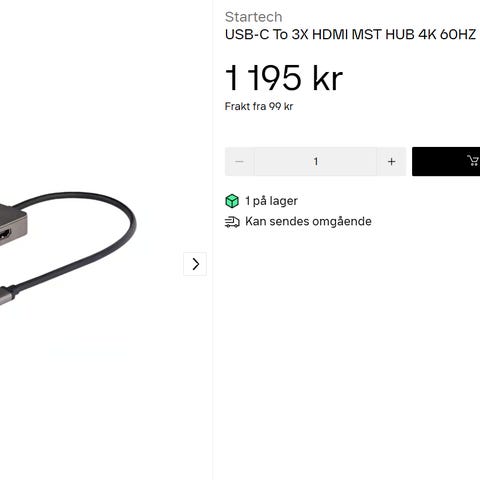Select the USB-C To 3X HDMI title
Image resolution: width=480 pixels, height=480 pixels.
(x=350, y=34)
